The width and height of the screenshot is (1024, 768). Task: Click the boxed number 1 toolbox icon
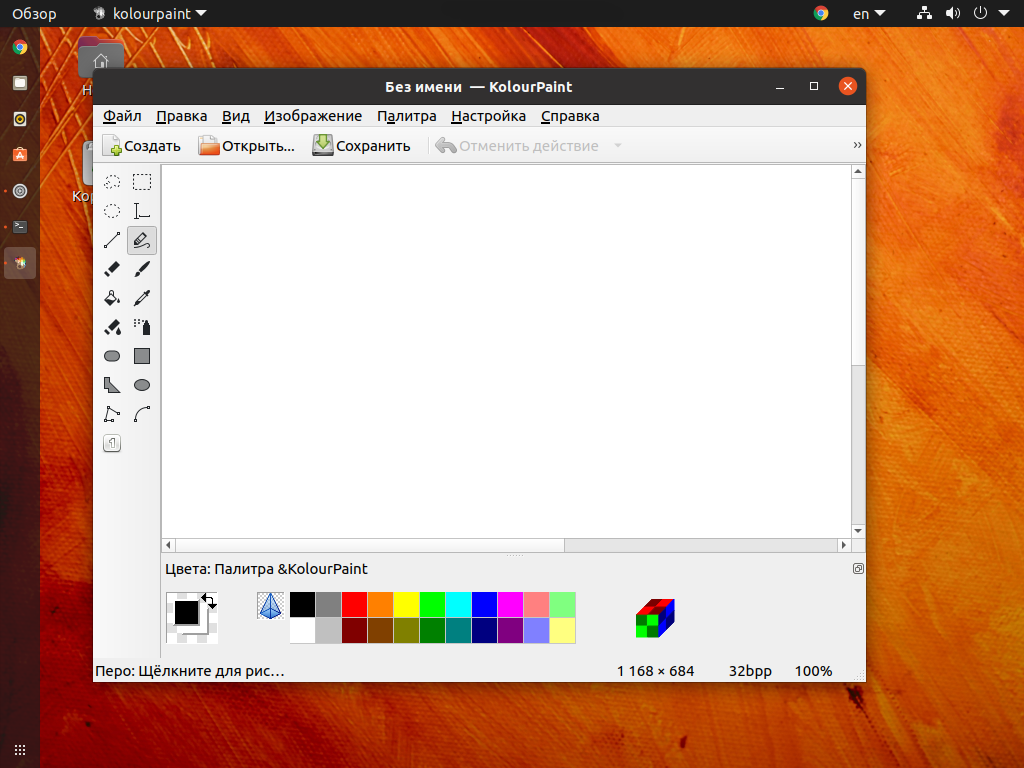112,443
